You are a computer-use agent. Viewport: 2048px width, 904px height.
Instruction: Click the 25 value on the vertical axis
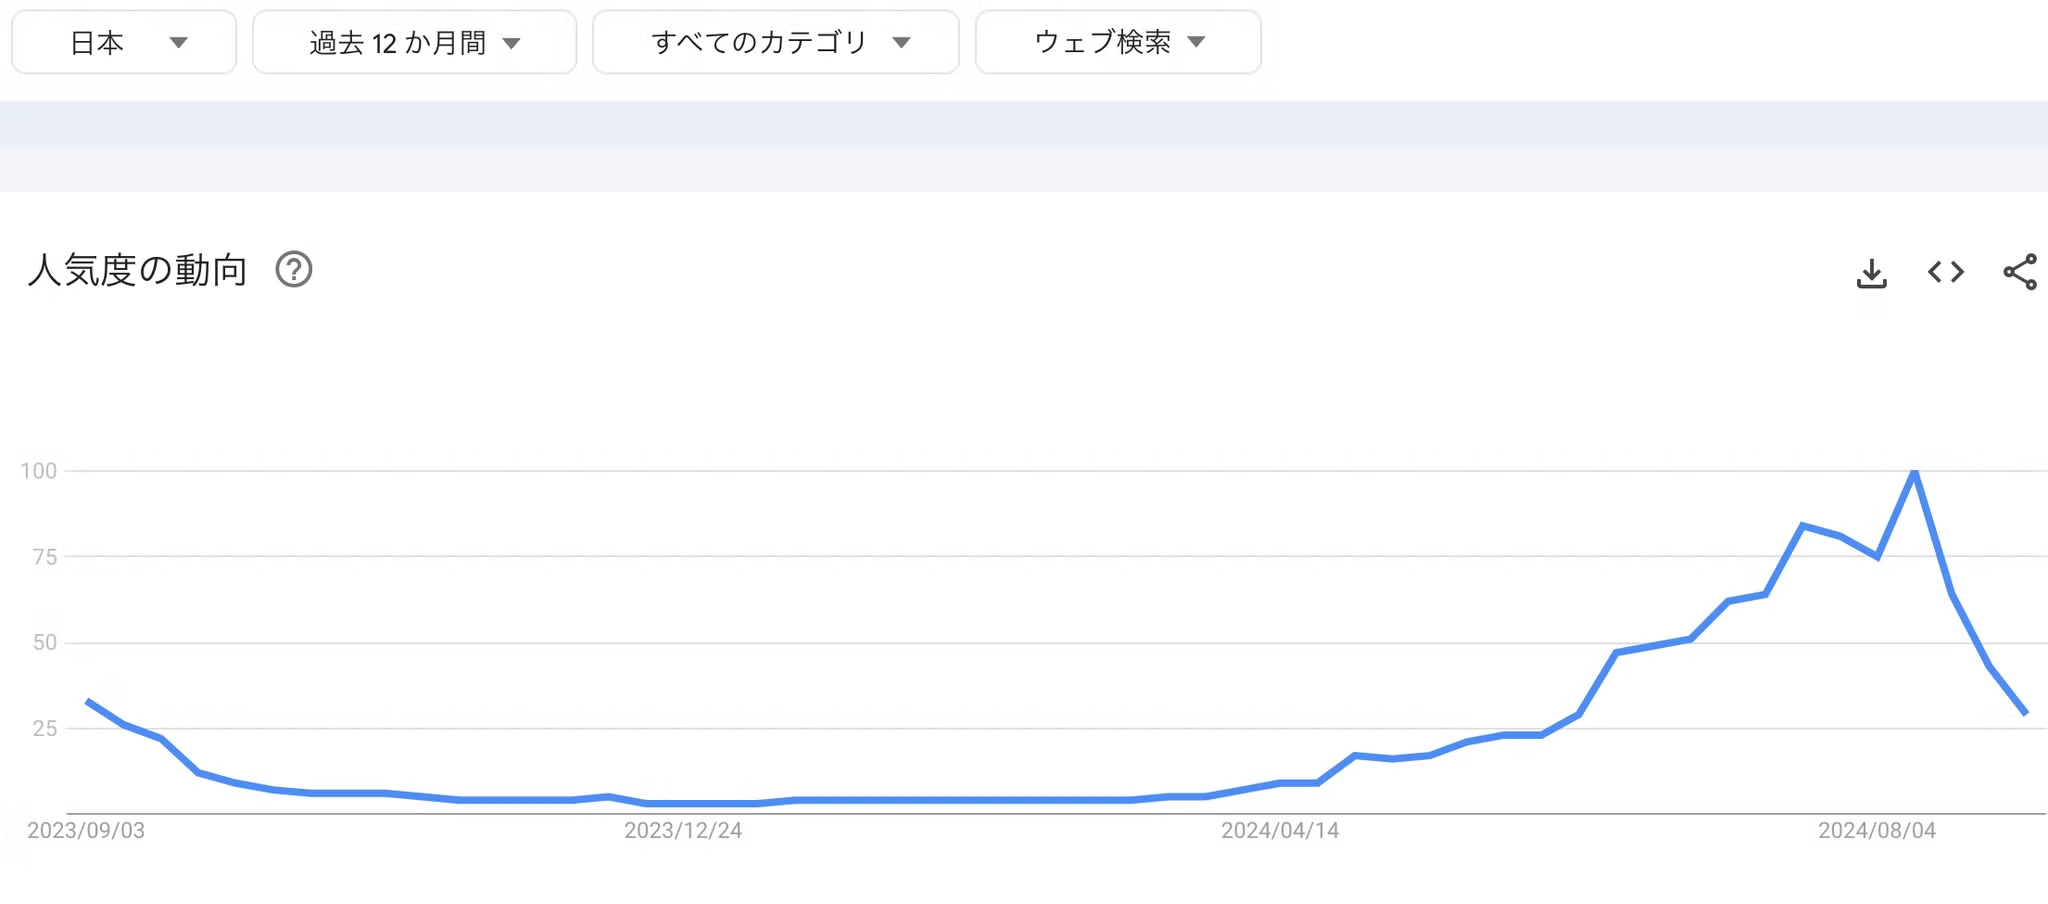click(x=45, y=729)
